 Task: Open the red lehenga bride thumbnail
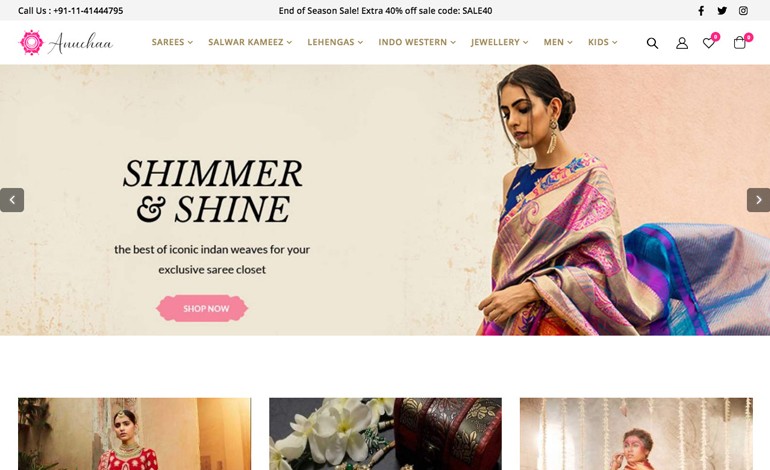(x=135, y=434)
